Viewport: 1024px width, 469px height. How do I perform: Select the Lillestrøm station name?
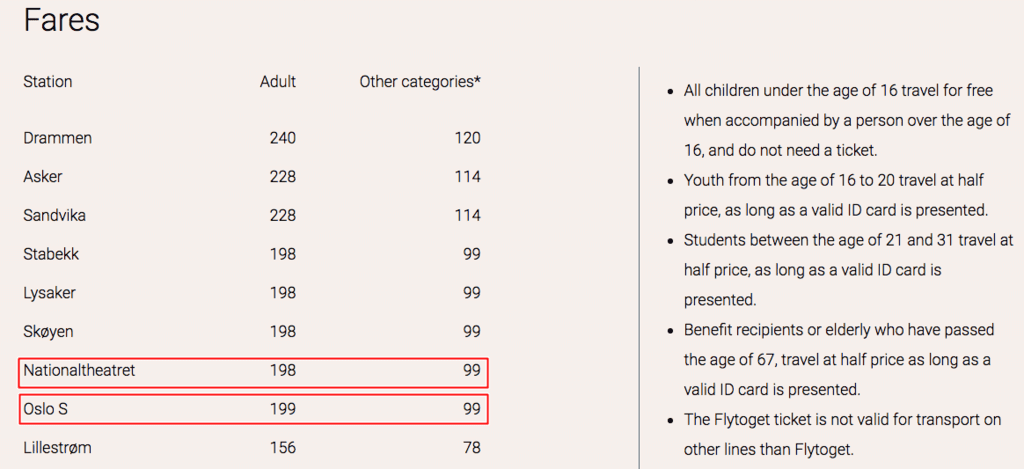tap(57, 448)
